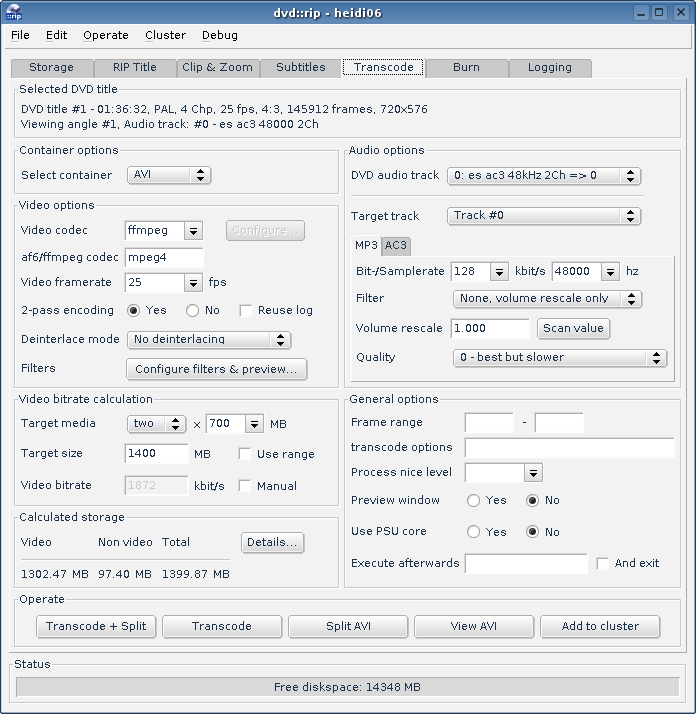Viewport: 696px width, 714px height.
Task: Click the Volume rescale field
Action: (490, 329)
